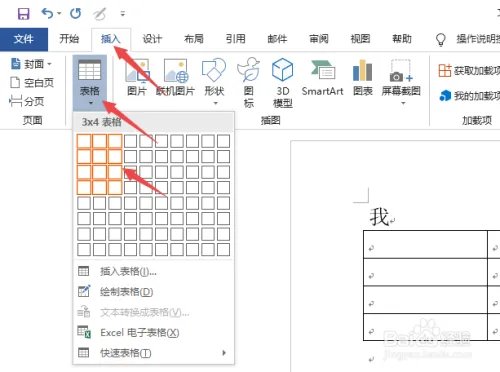Click the text 我 in the document
500x372 pixels.
tap(379, 217)
